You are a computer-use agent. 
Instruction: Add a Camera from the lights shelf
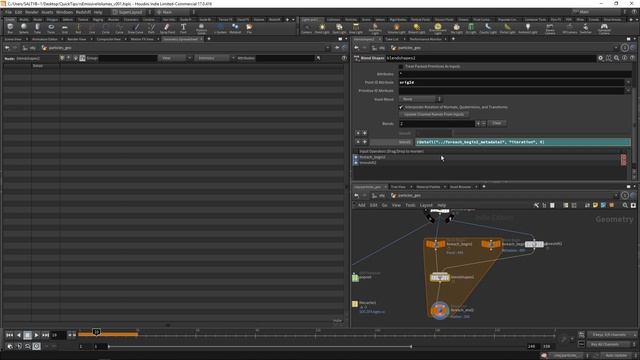(307, 28)
